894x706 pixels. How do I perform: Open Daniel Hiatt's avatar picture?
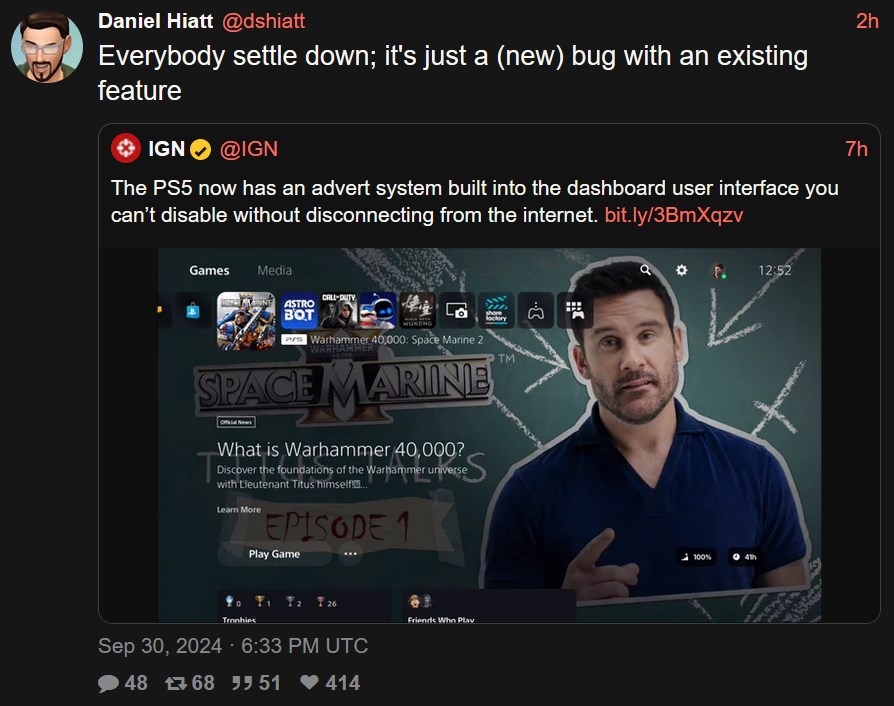[47, 47]
